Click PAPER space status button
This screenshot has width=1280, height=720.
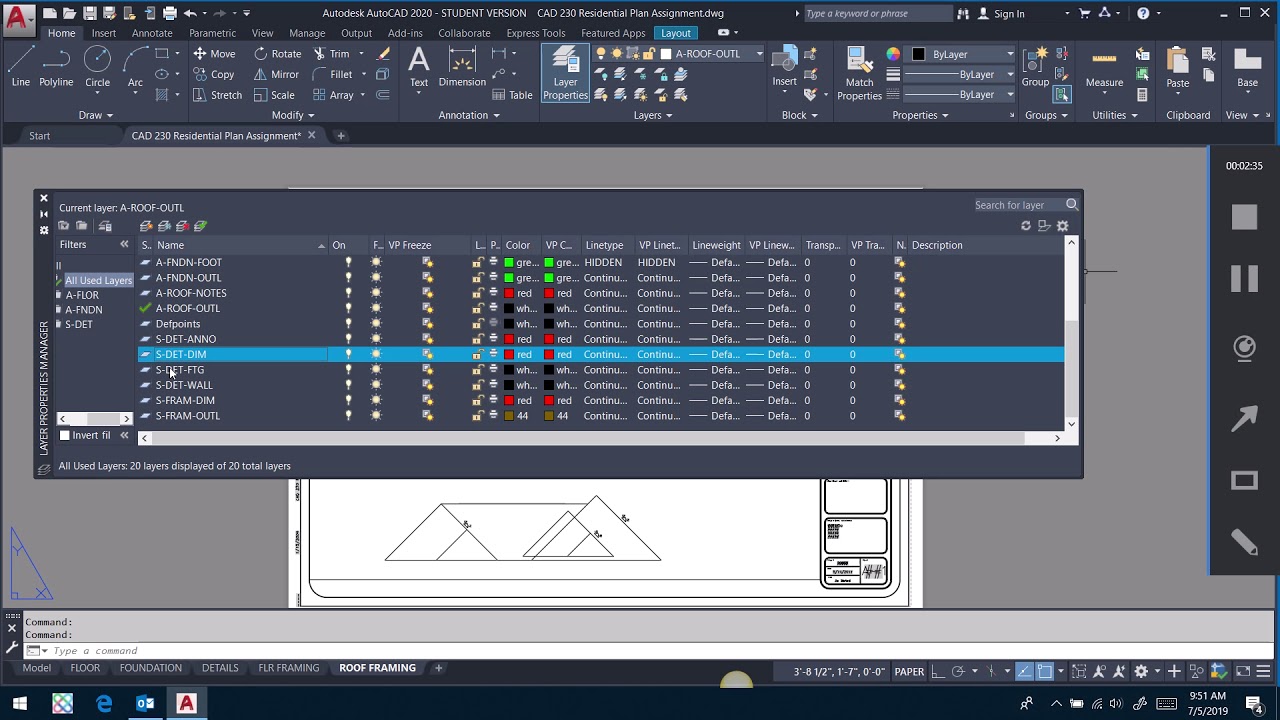point(909,671)
